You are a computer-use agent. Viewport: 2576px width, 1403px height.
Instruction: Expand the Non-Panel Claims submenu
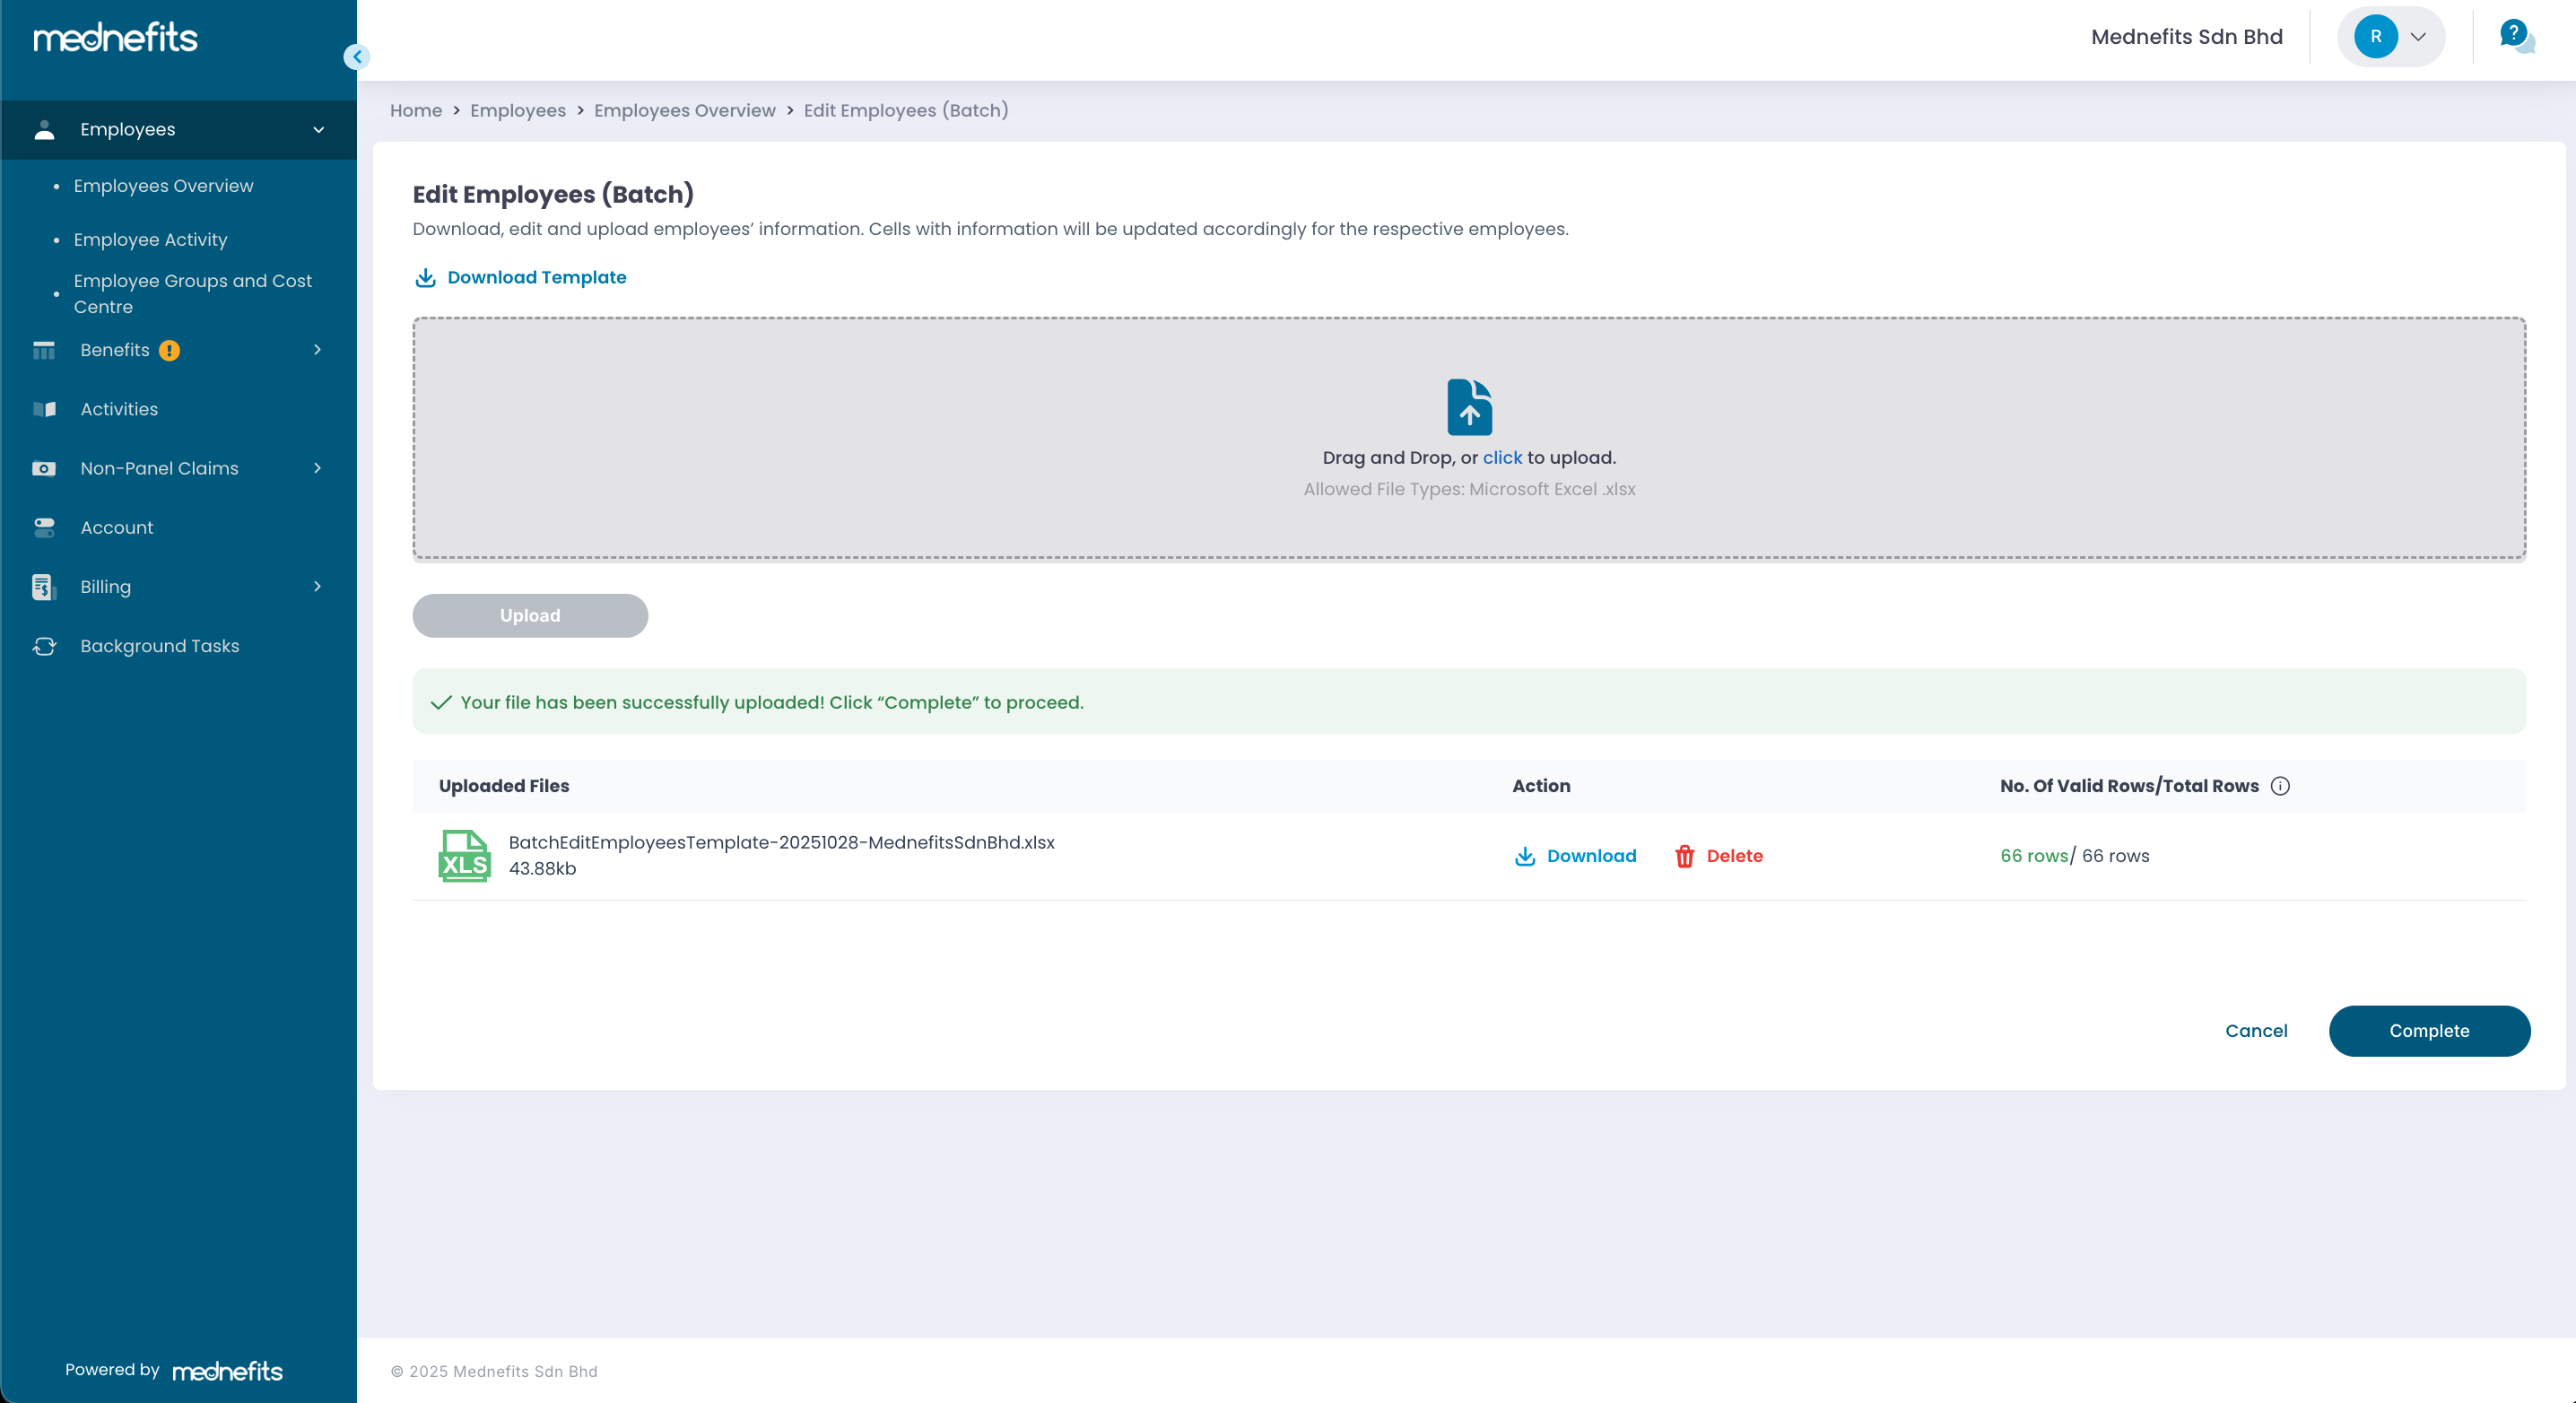pos(318,468)
